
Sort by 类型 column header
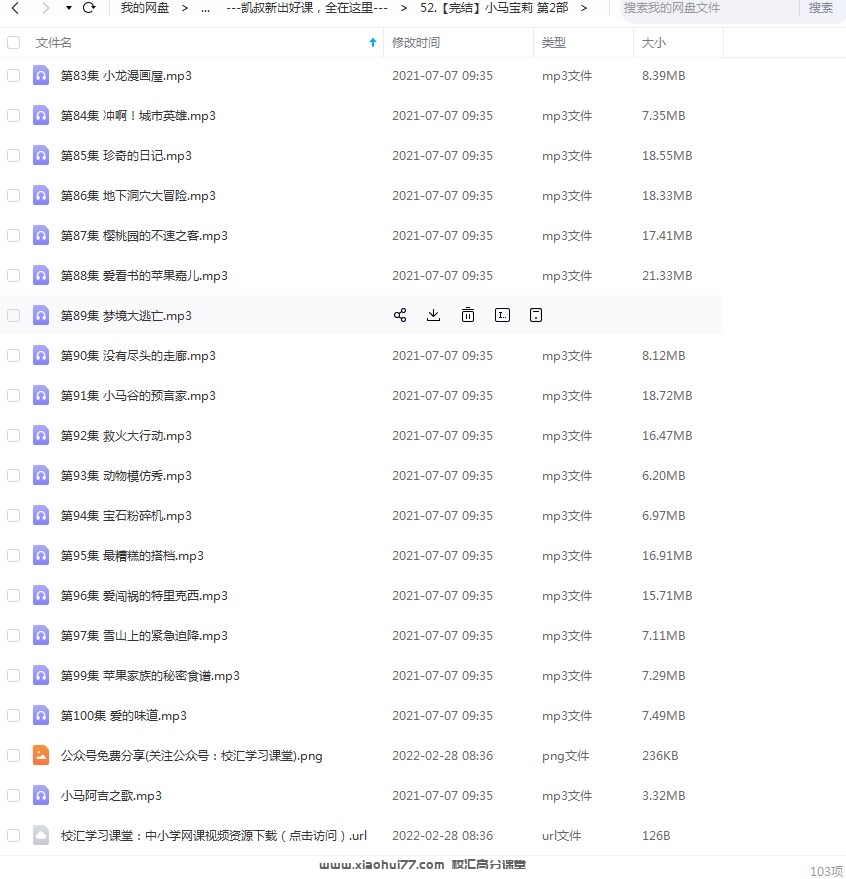pyautogui.click(x=553, y=43)
